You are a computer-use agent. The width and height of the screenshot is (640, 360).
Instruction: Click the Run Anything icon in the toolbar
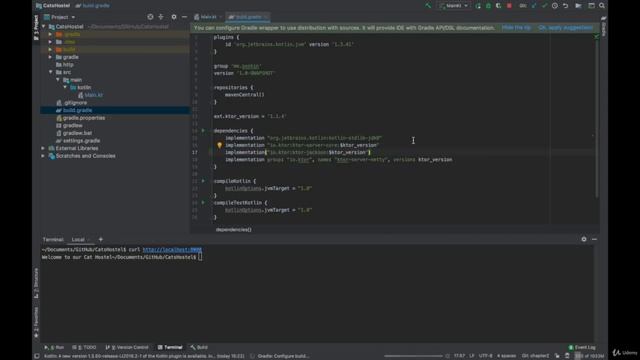pos(578,6)
